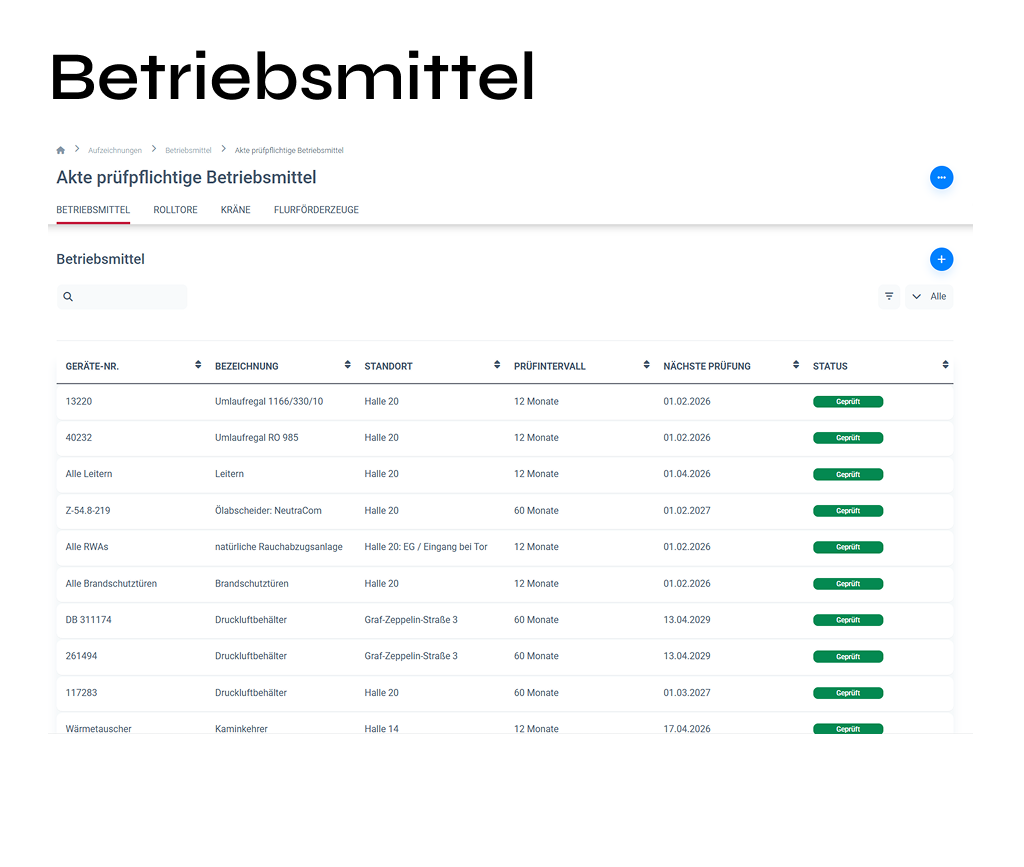Toggle sort order on the Geräte-Nr column

click(197, 365)
